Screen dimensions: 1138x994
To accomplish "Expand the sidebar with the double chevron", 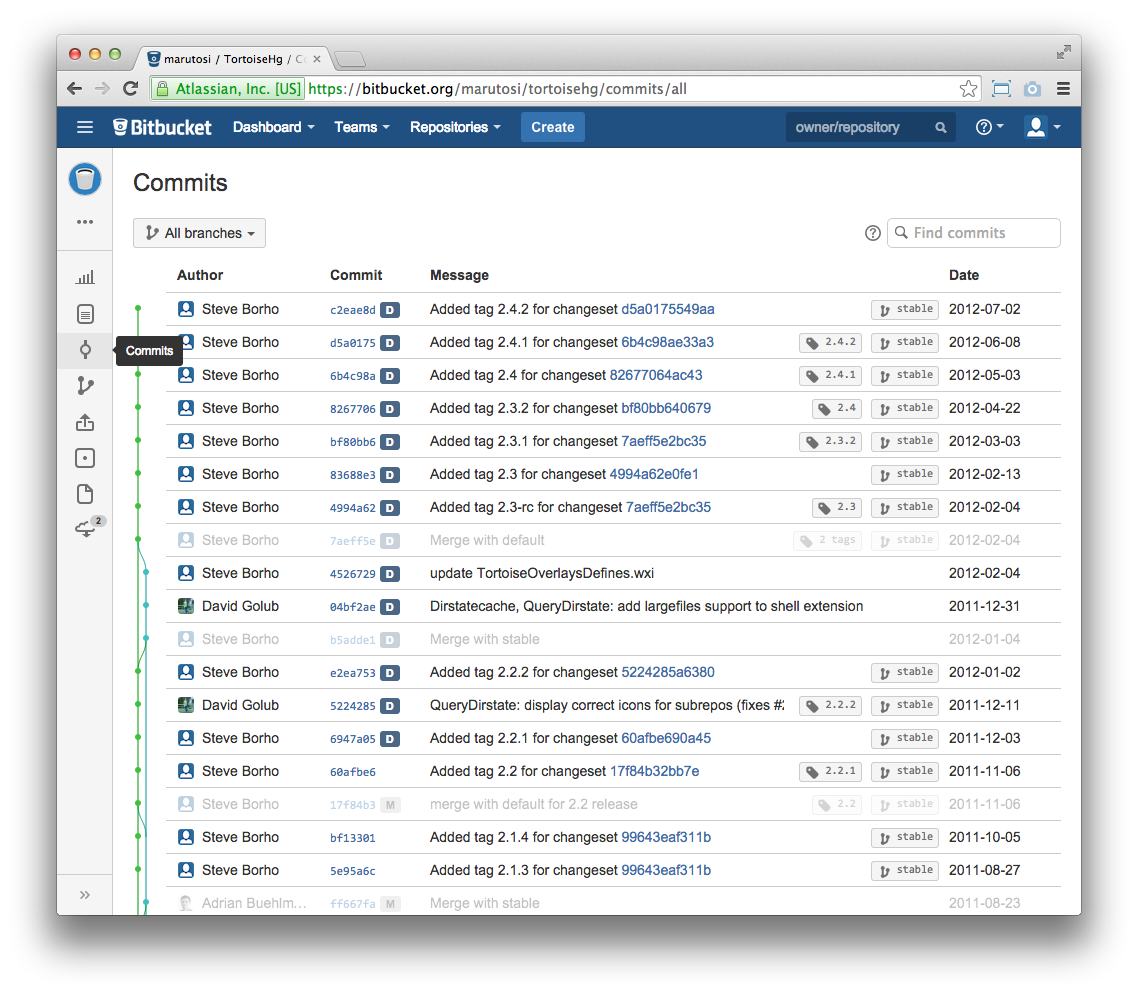I will (x=85, y=895).
